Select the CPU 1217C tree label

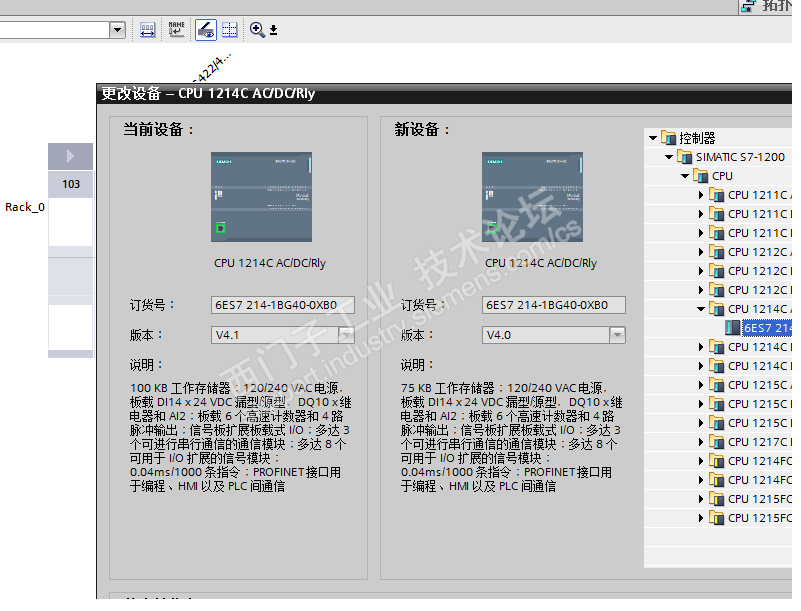(760, 442)
